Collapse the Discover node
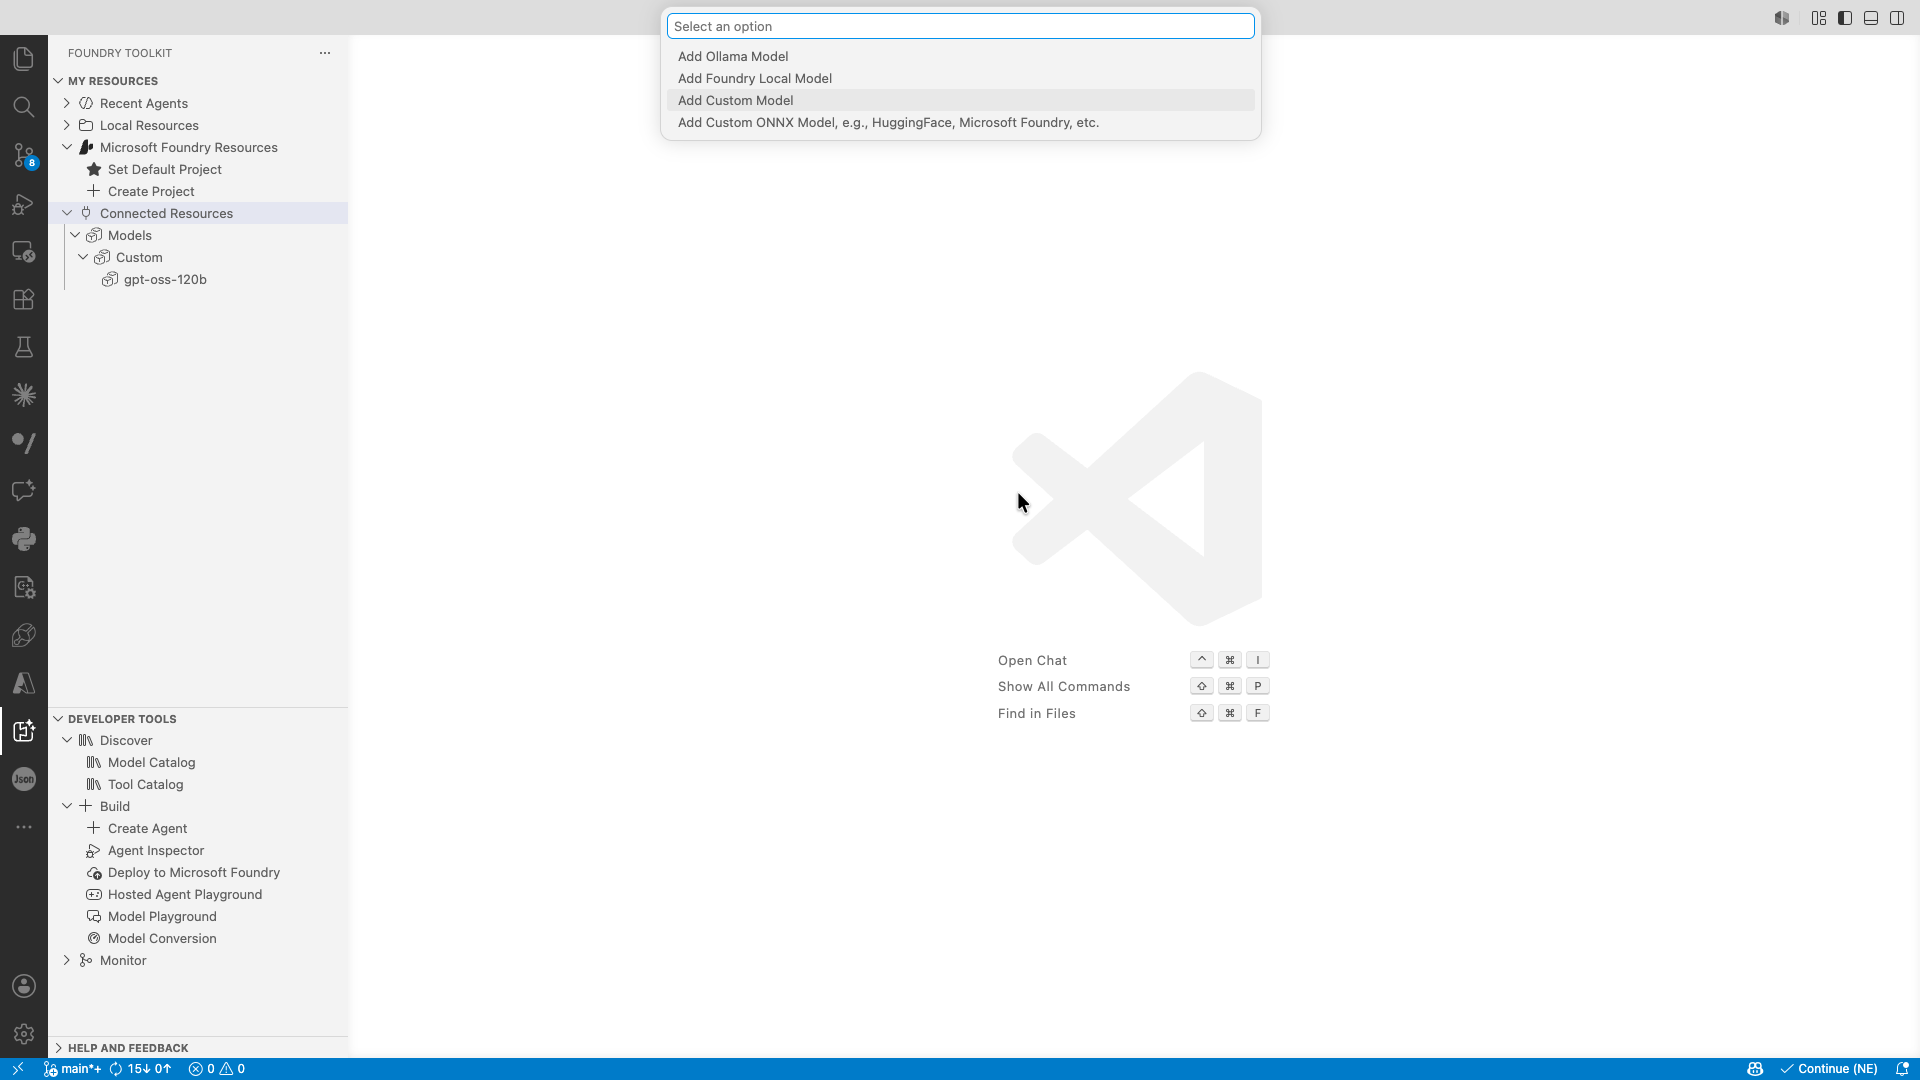 [x=67, y=740]
